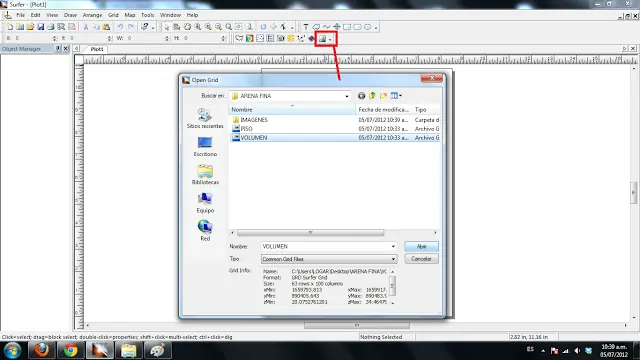Select the Polygon drawing tool
This screenshot has height=360, width=640.
pos(316,27)
